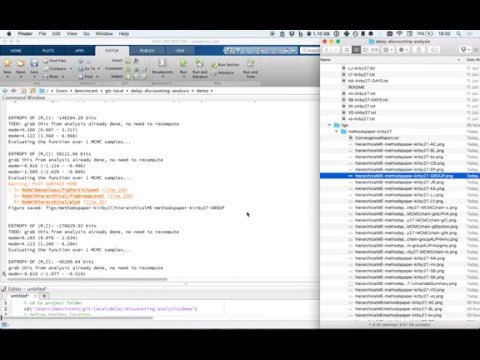Click the Run and Time icon

251,63
